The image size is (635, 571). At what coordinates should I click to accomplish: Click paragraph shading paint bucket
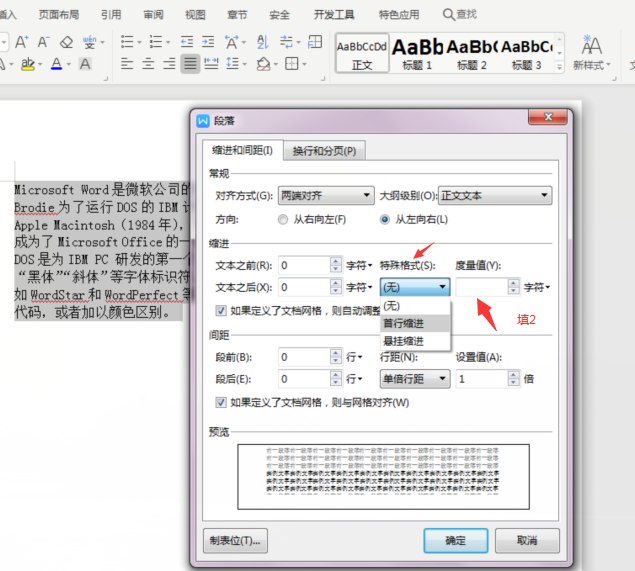[x=264, y=64]
